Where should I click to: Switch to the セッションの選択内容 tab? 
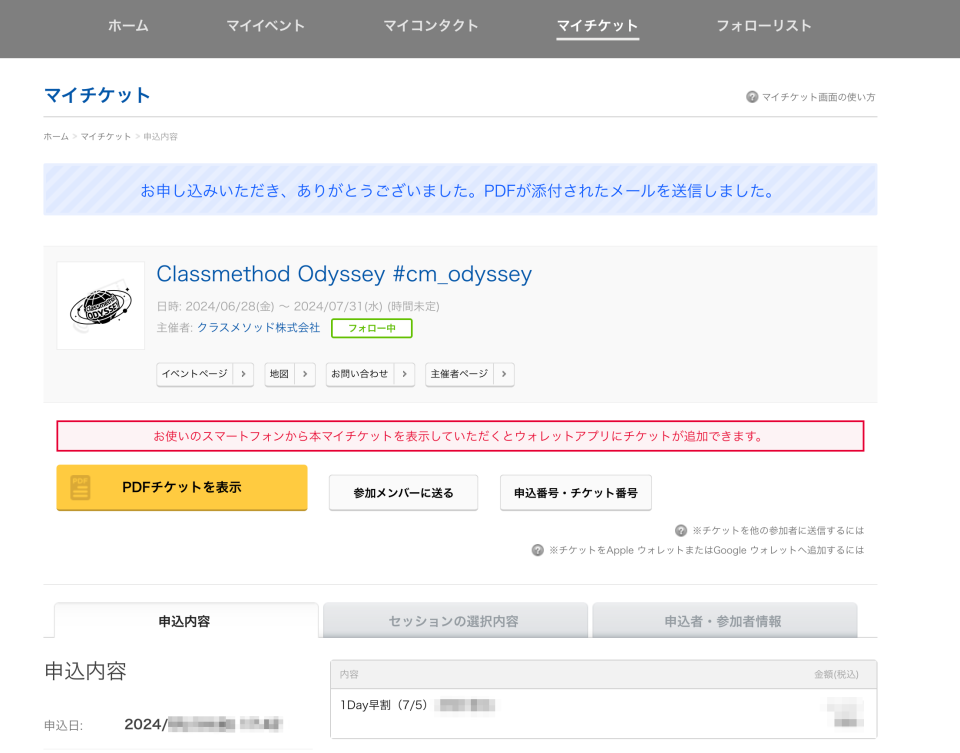(453, 619)
